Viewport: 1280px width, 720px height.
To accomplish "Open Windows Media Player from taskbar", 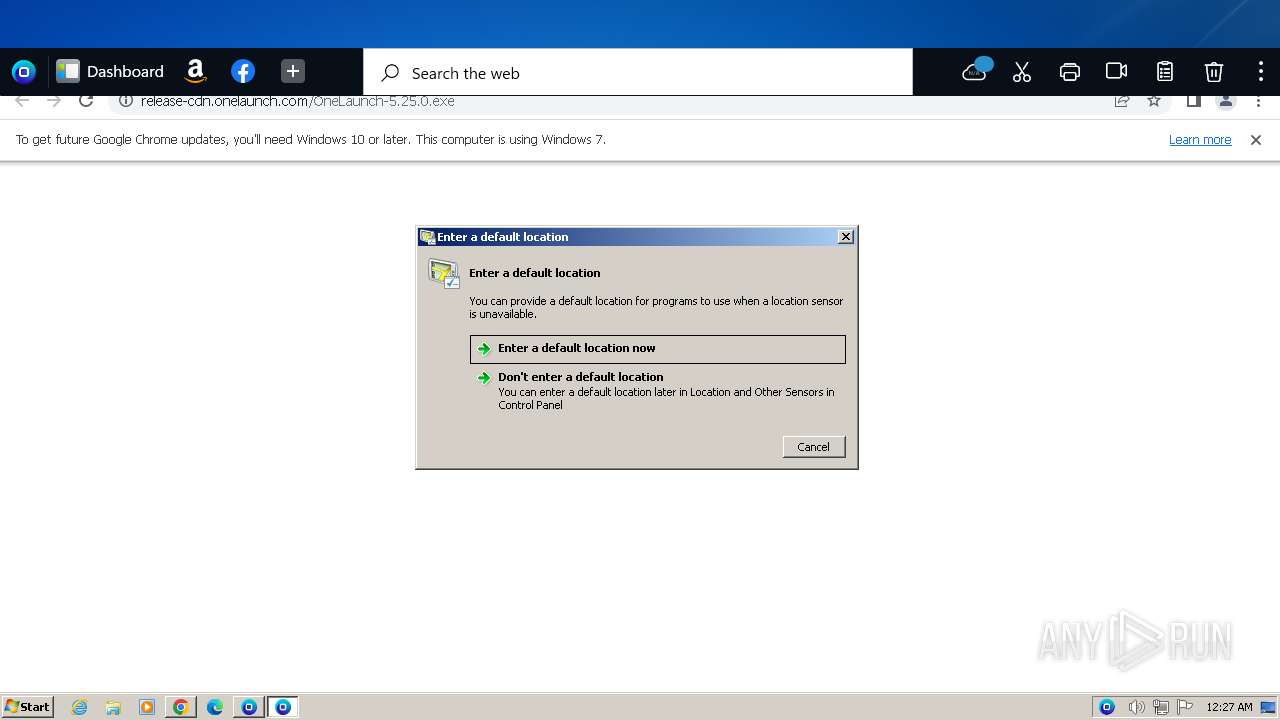I will (x=147, y=707).
